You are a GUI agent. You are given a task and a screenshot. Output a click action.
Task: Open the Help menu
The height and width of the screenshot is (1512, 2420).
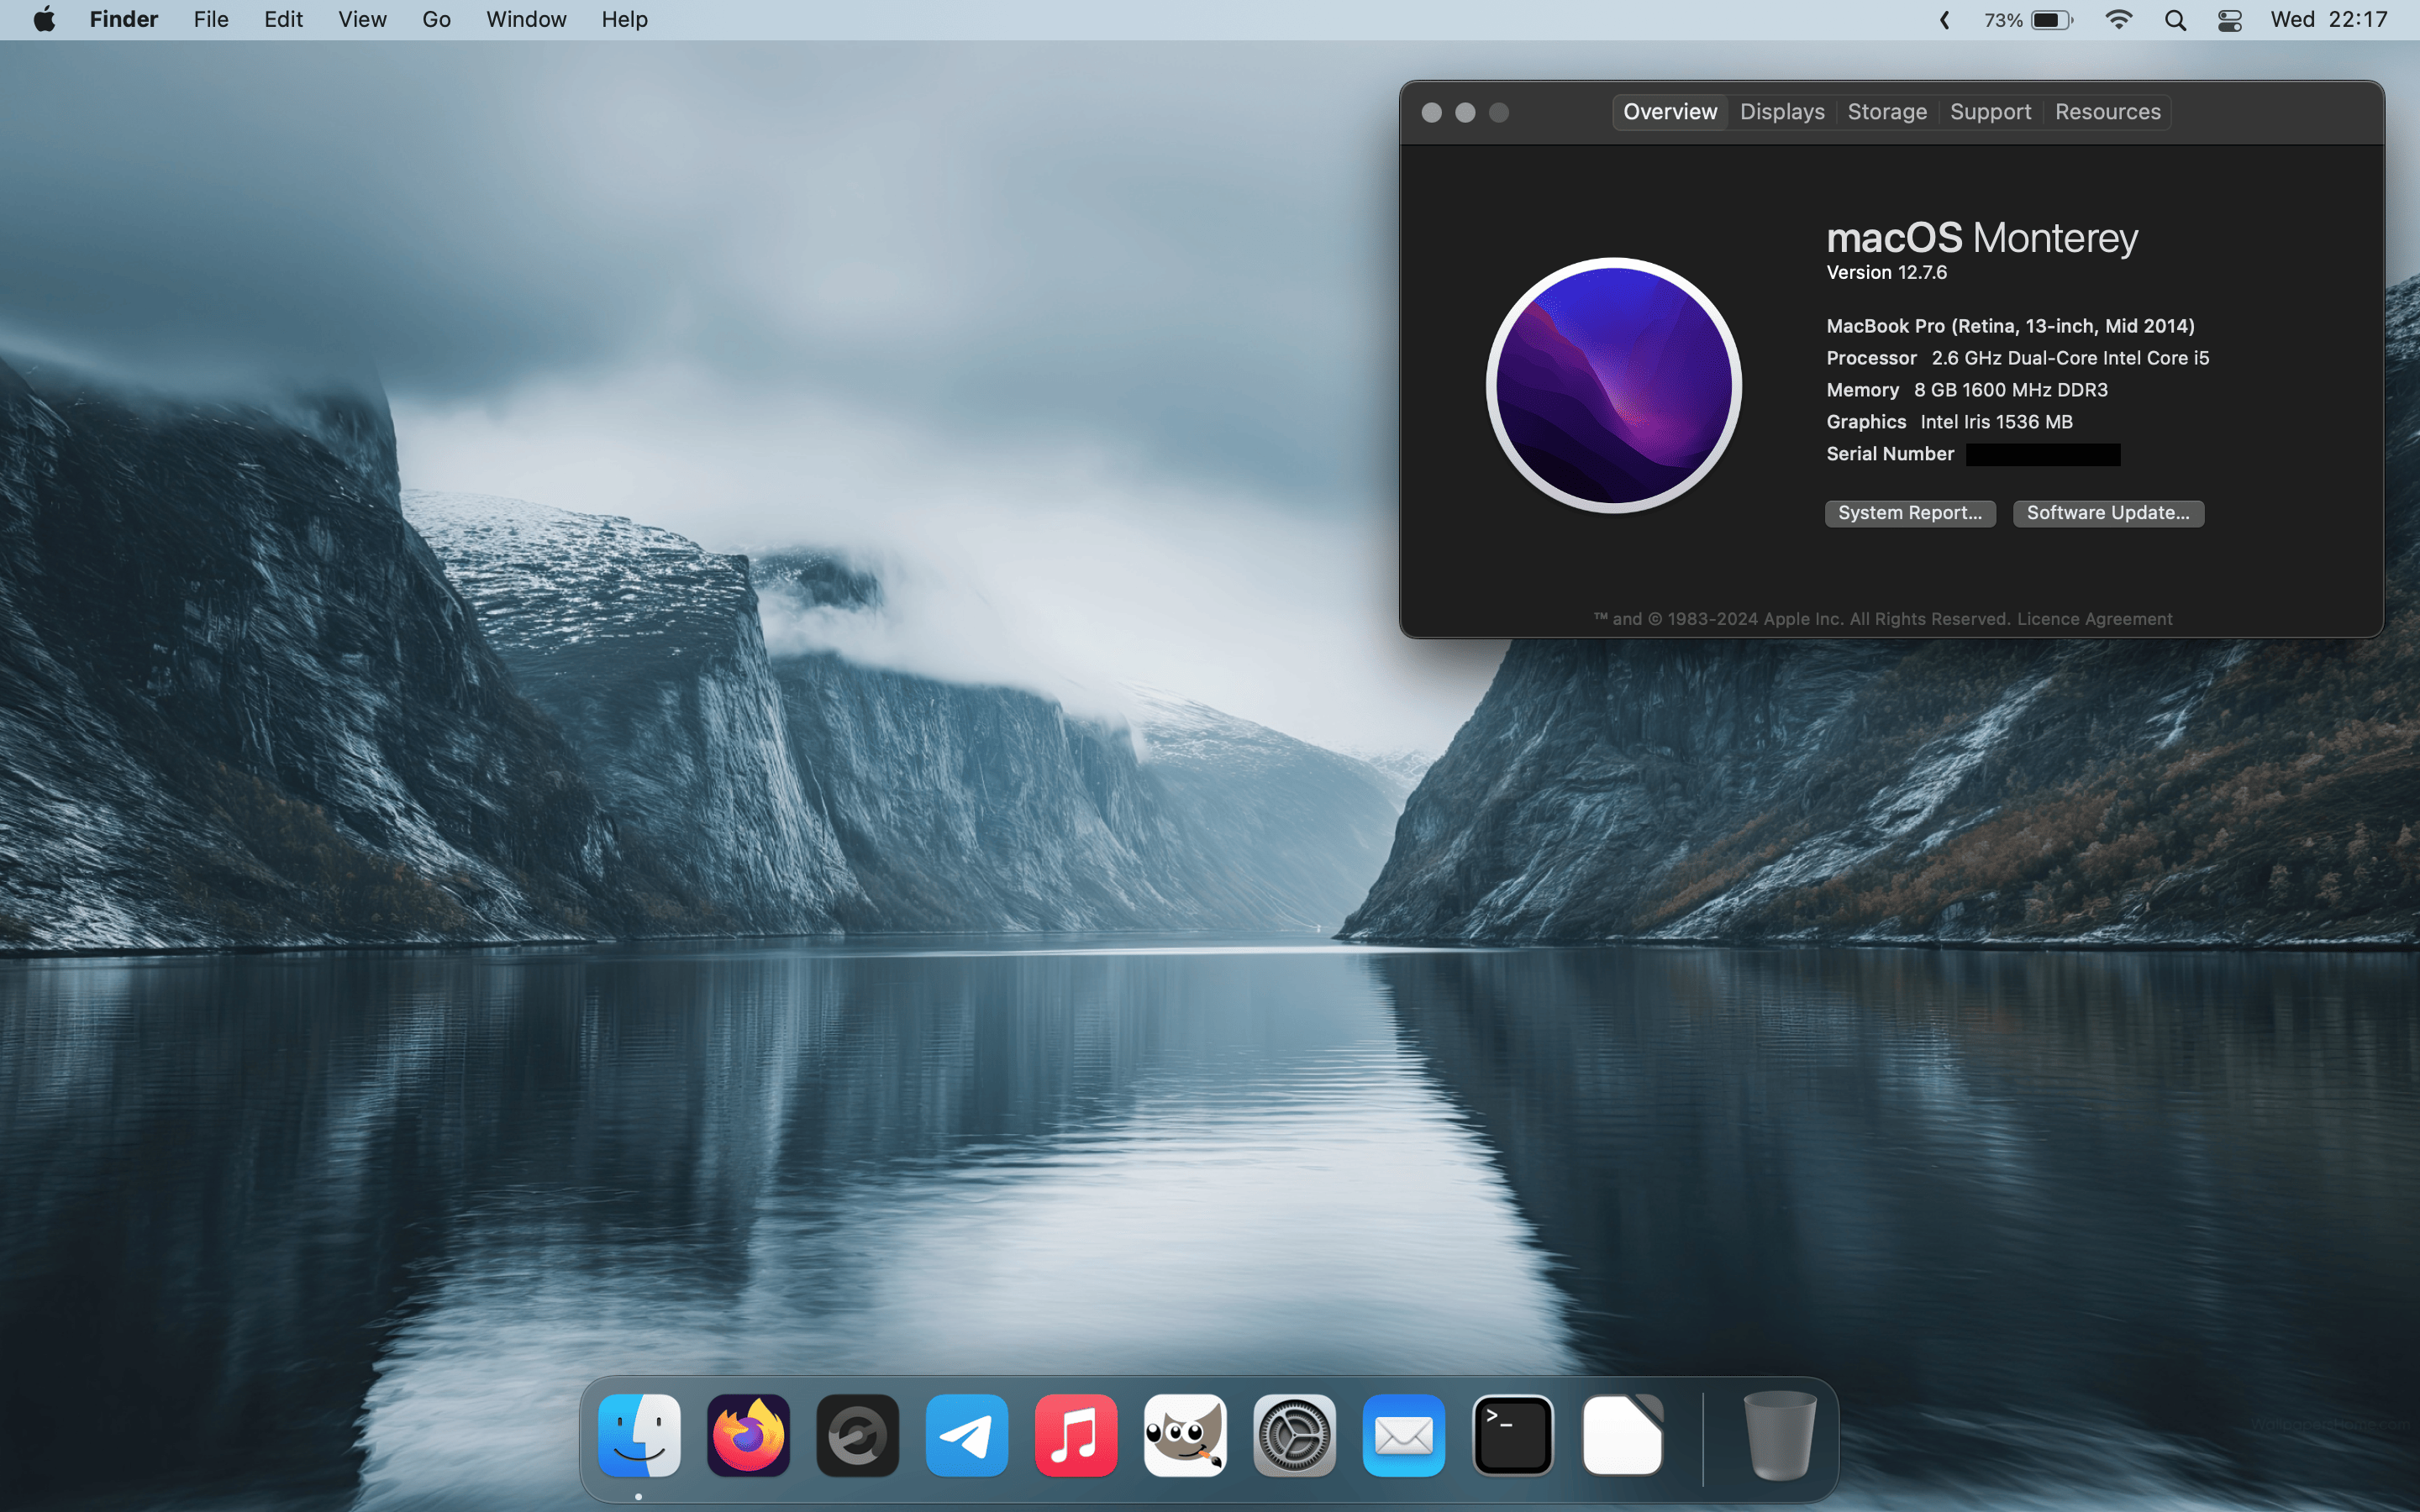point(624,19)
